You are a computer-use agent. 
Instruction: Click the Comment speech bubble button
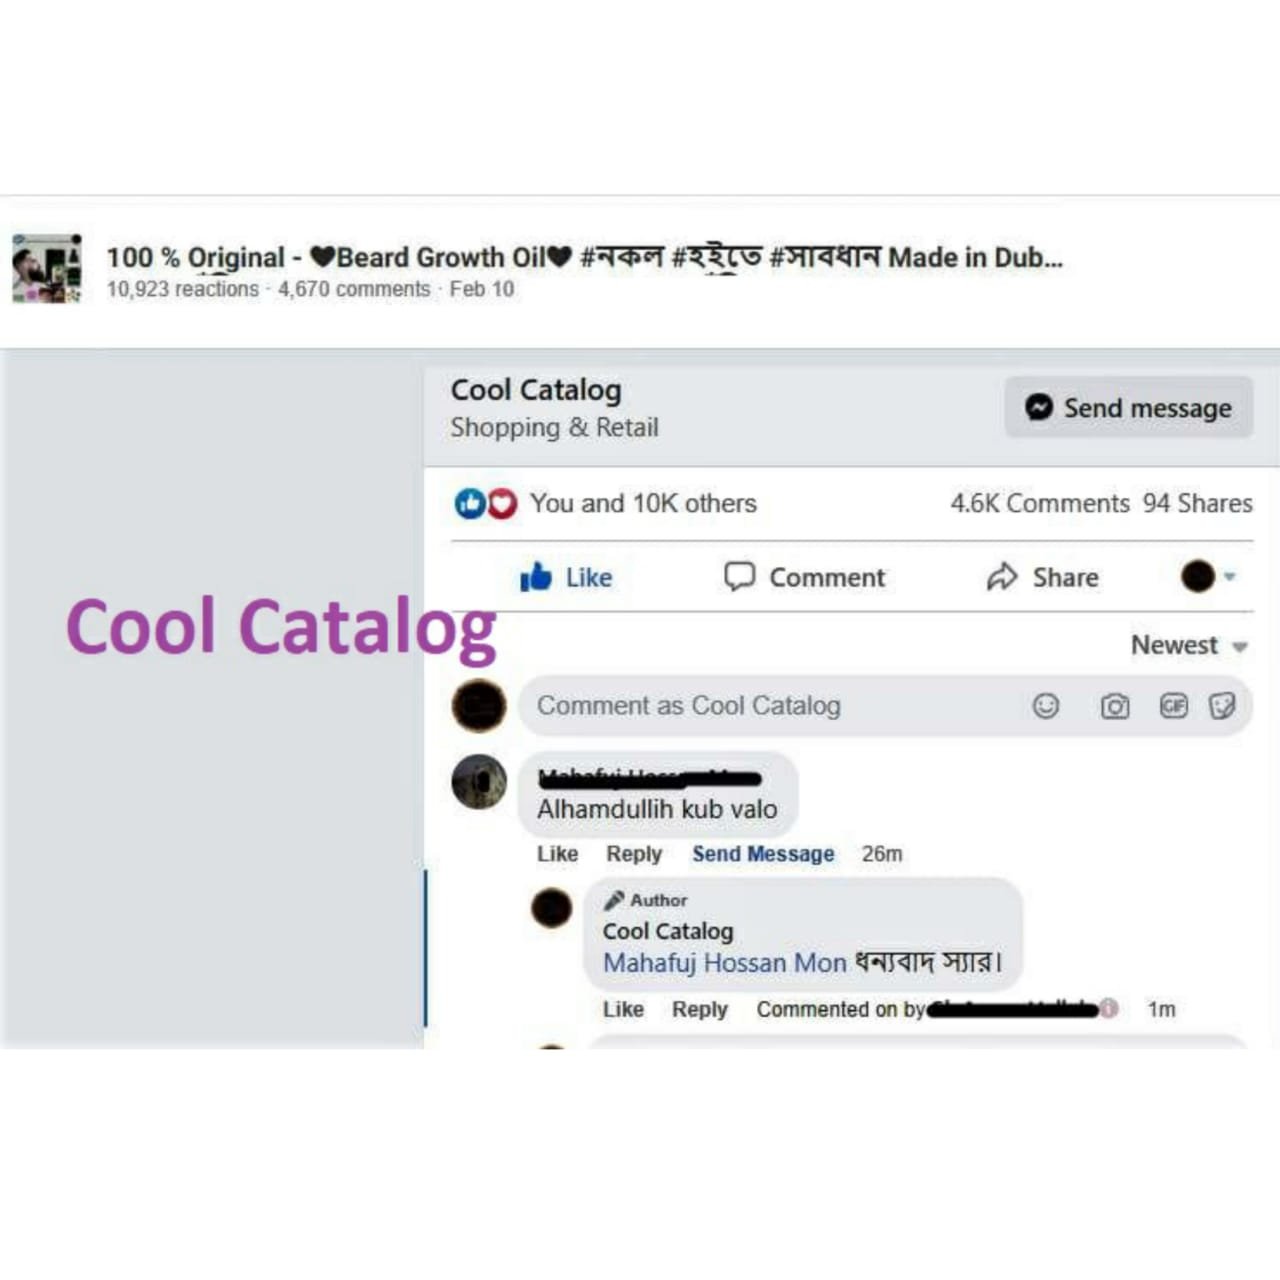click(x=805, y=577)
